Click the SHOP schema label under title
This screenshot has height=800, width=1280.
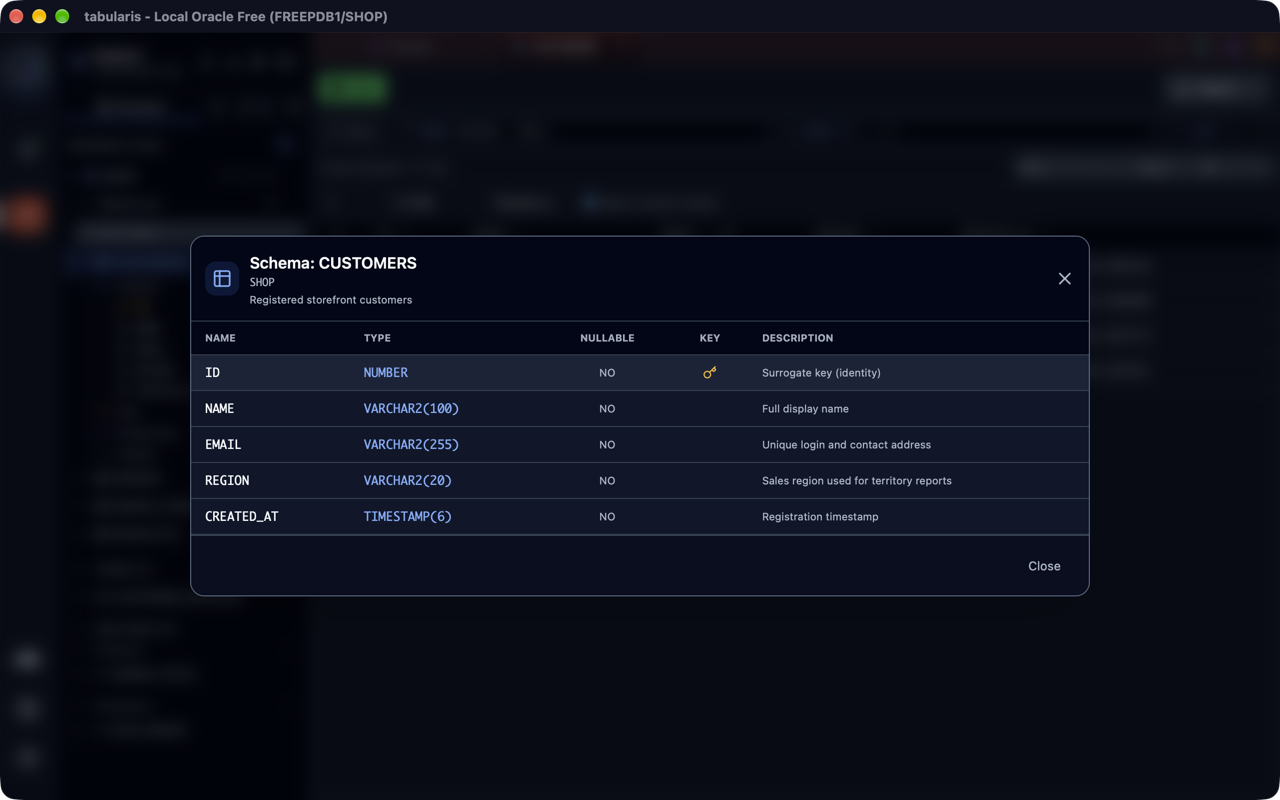pos(262,283)
